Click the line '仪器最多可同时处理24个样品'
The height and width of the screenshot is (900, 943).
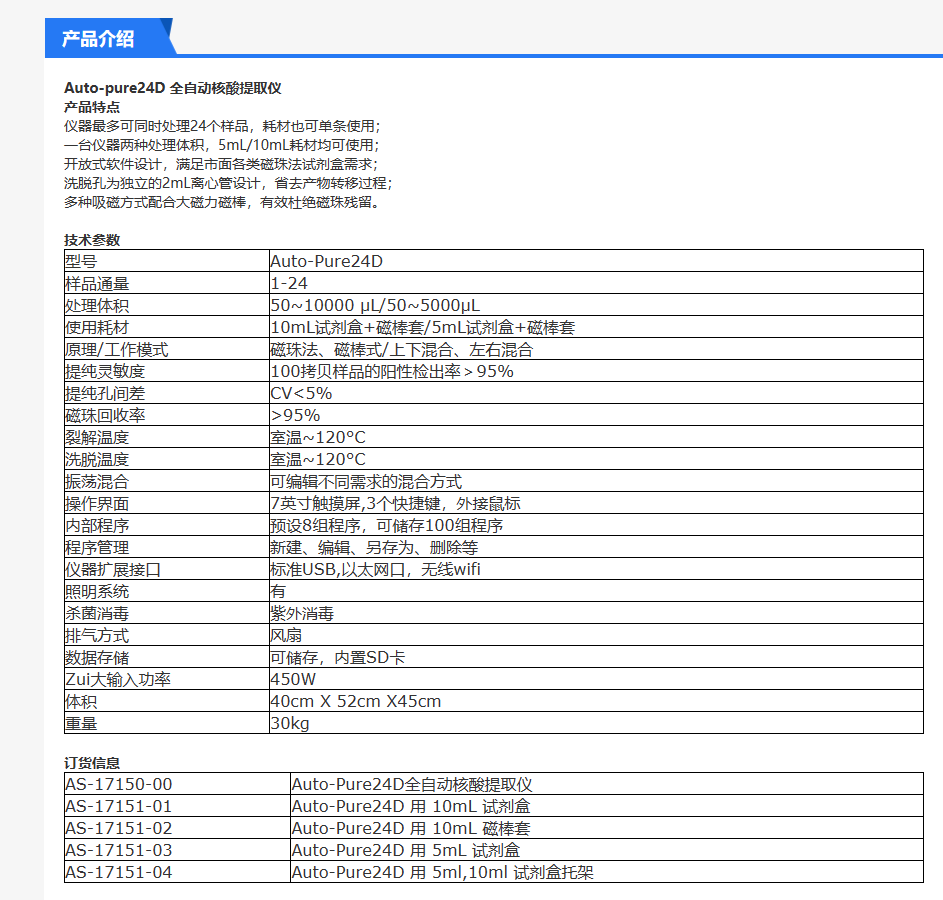pyautogui.click(x=156, y=126)
